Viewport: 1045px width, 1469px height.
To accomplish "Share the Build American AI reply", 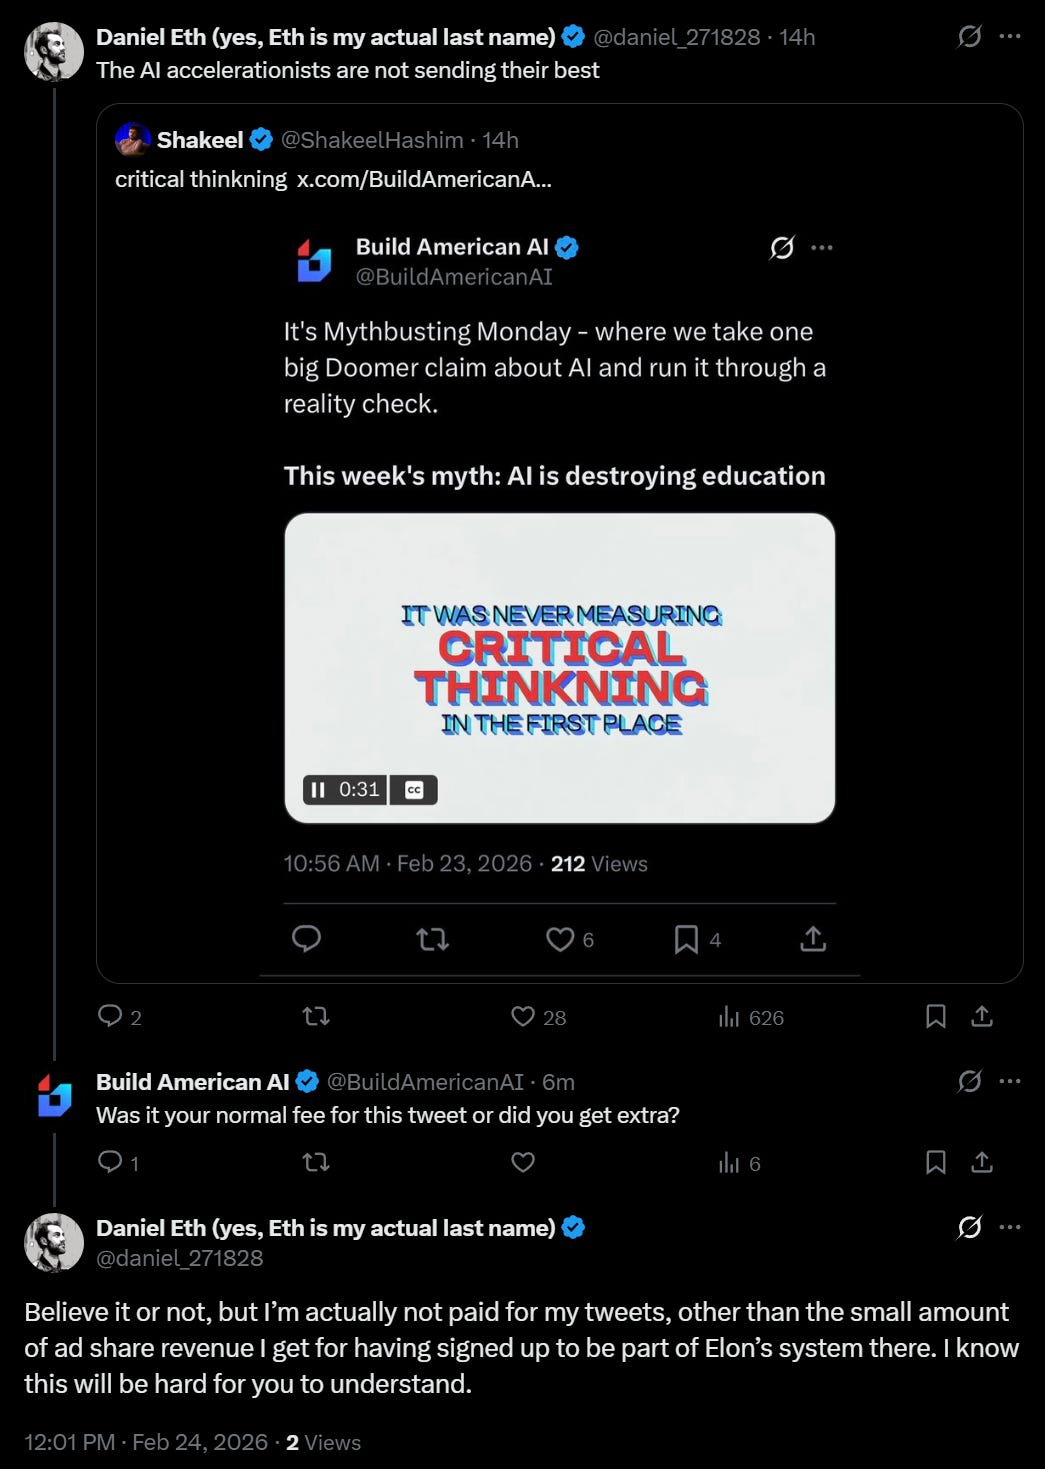I will (x=982, y=1162).
